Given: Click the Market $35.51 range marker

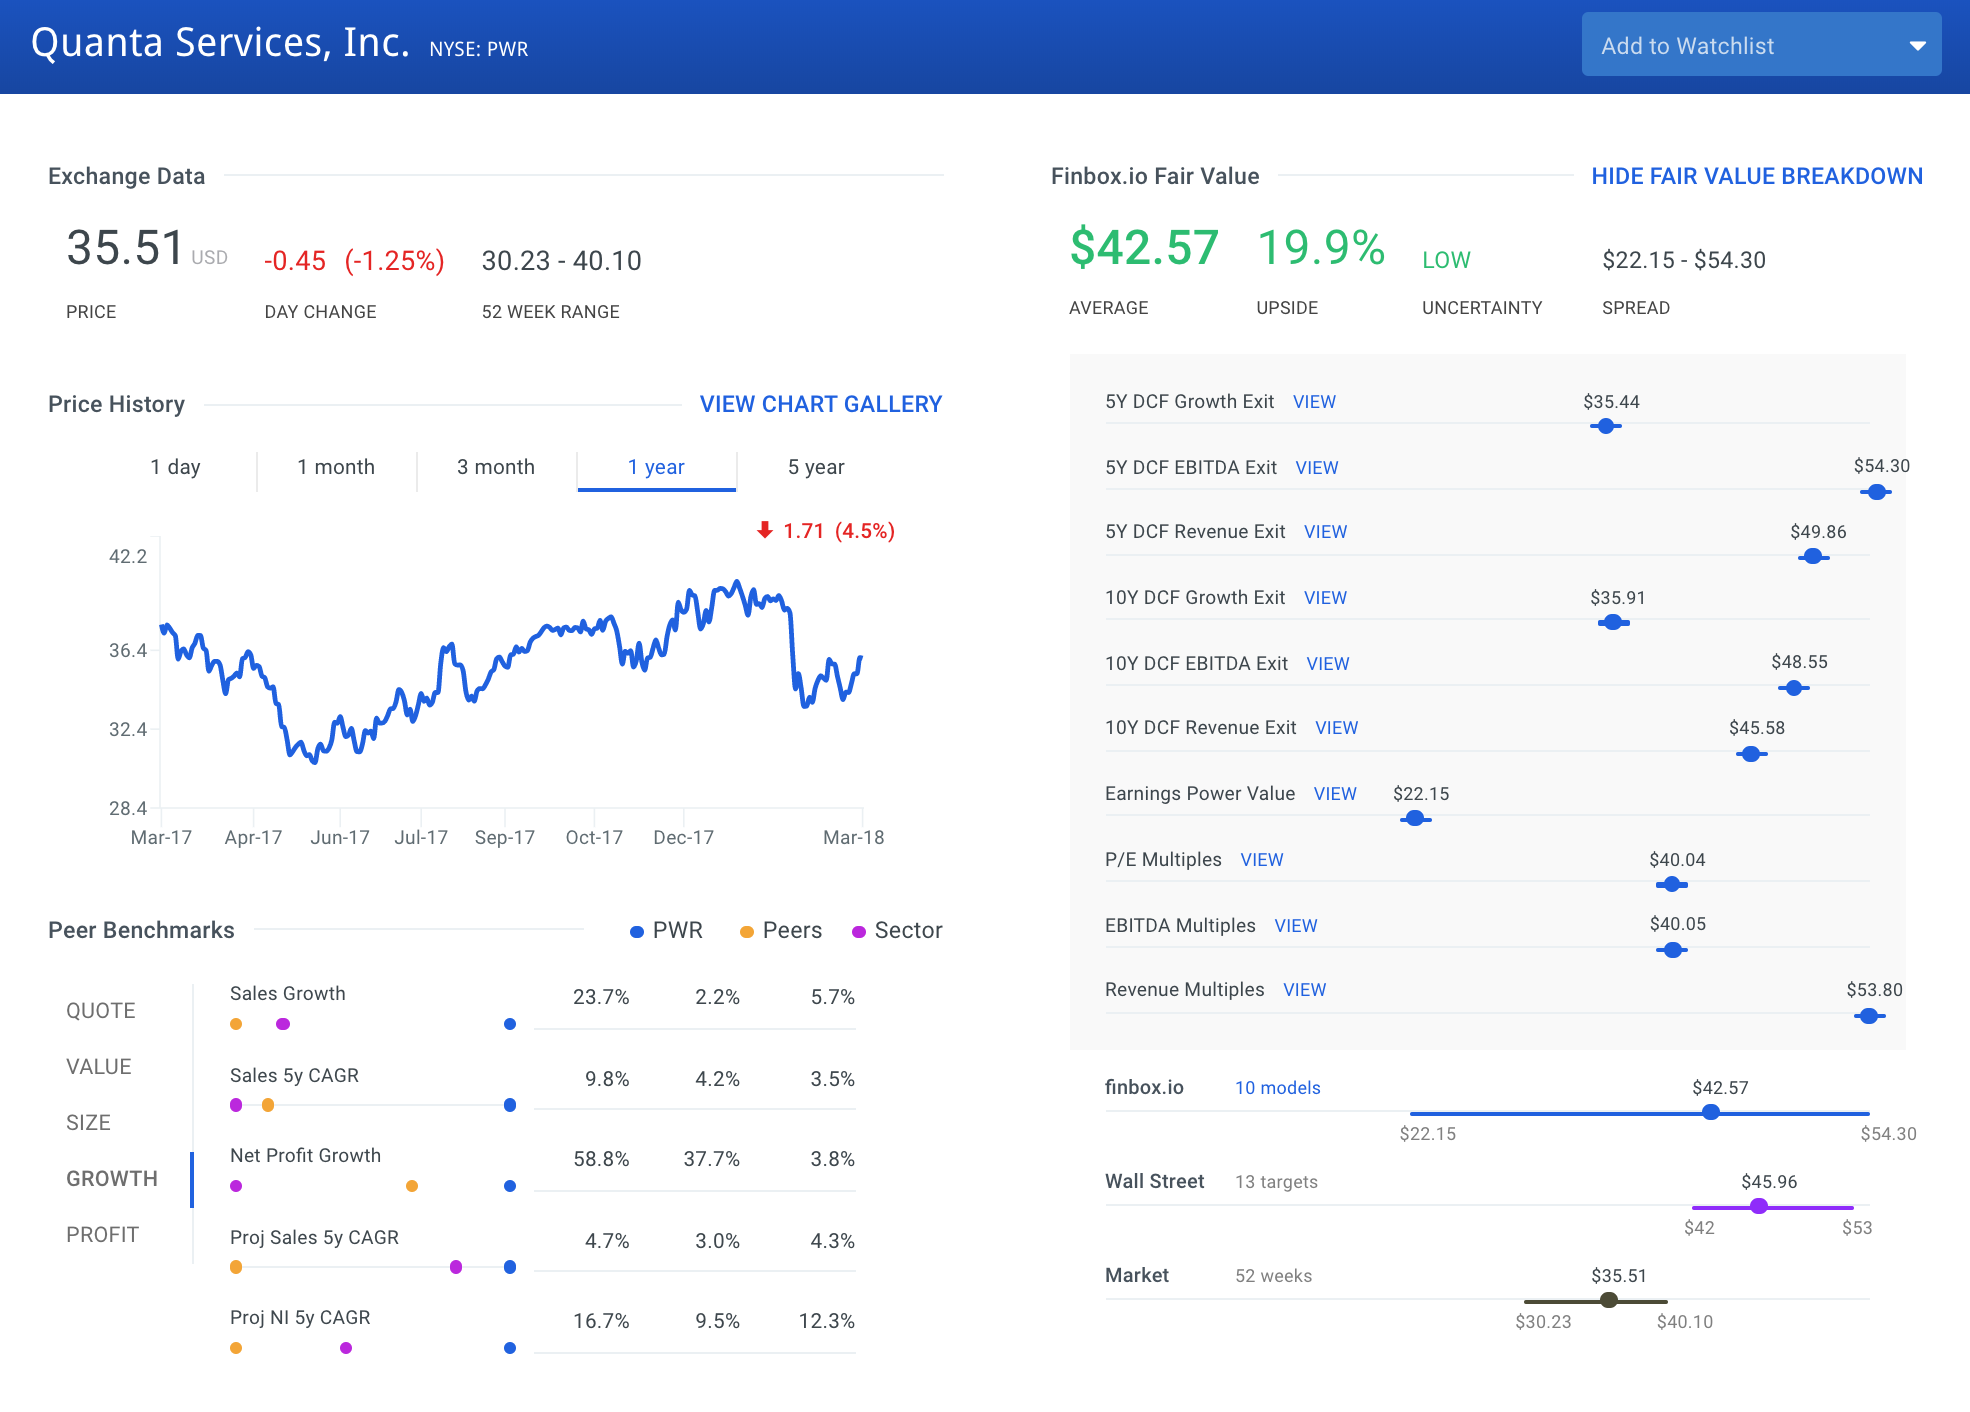Looking at the screenshot, I should (1609, 1300).
